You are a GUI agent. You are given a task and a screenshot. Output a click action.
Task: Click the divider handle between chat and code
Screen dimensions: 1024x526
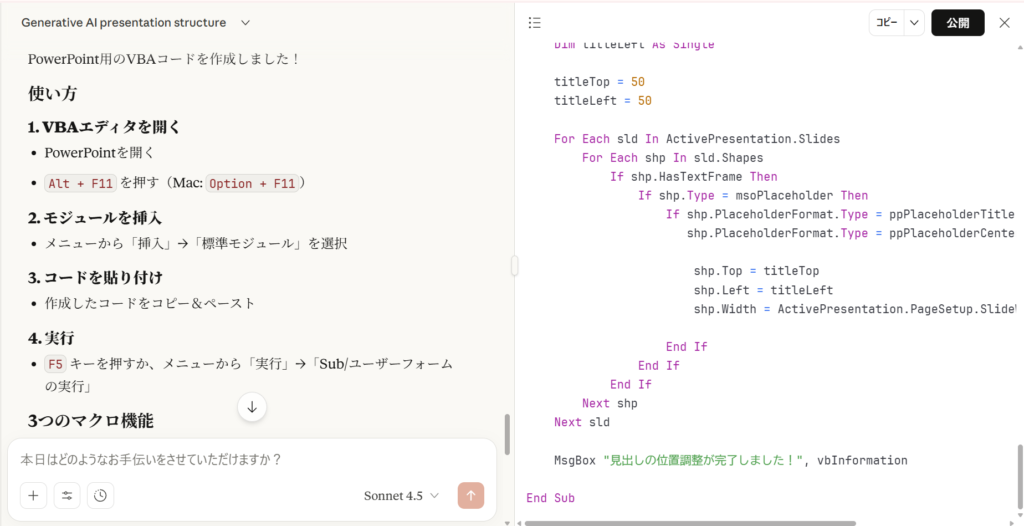514,265
